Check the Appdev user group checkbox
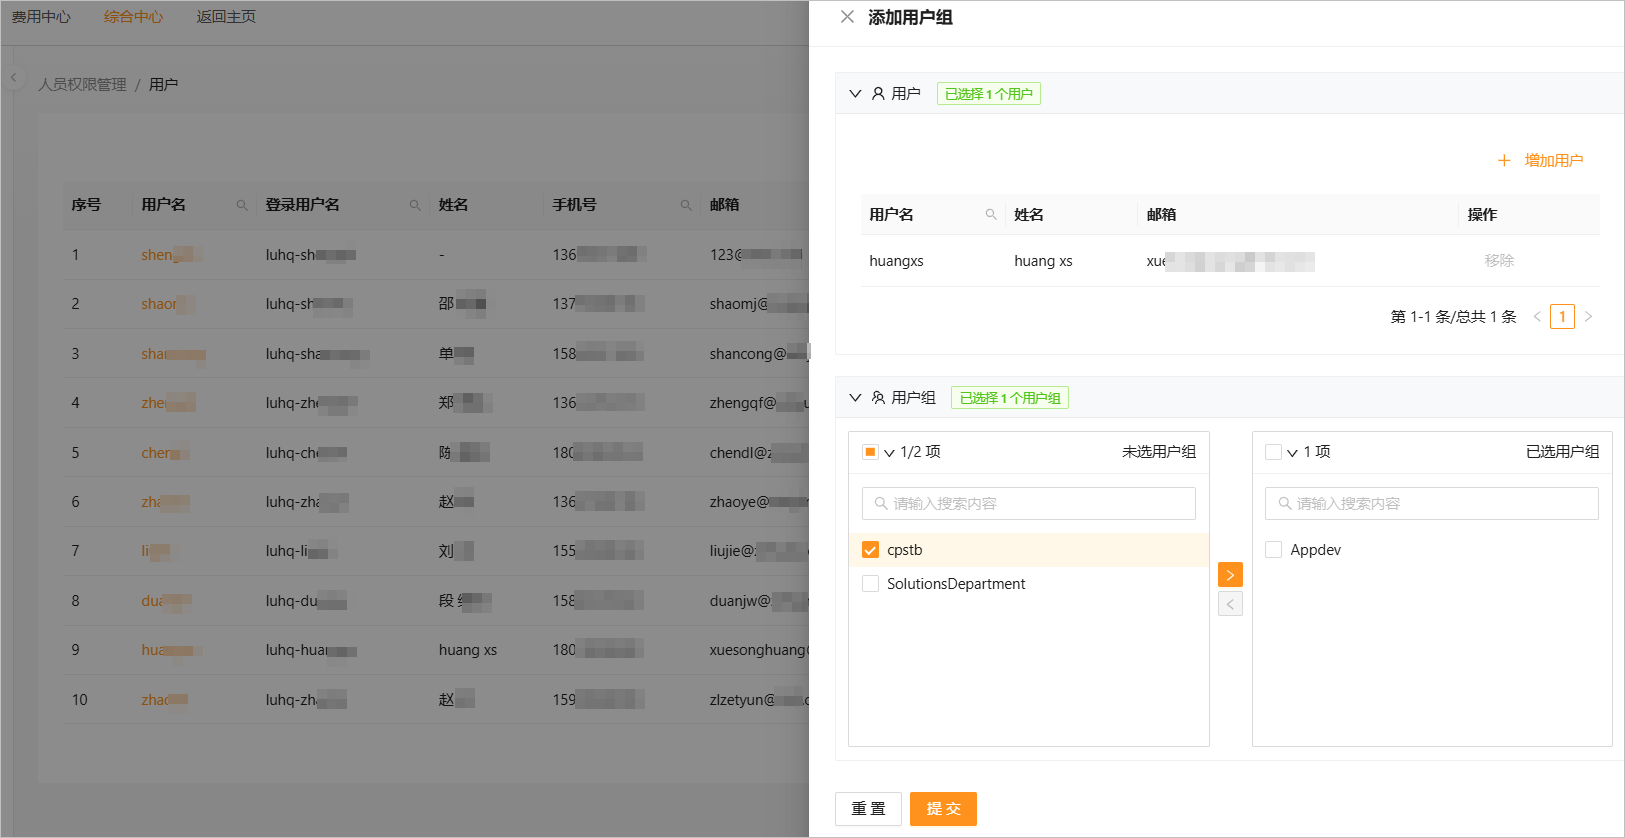This screenshot has height=838, width=1625. pos(1273,550)
